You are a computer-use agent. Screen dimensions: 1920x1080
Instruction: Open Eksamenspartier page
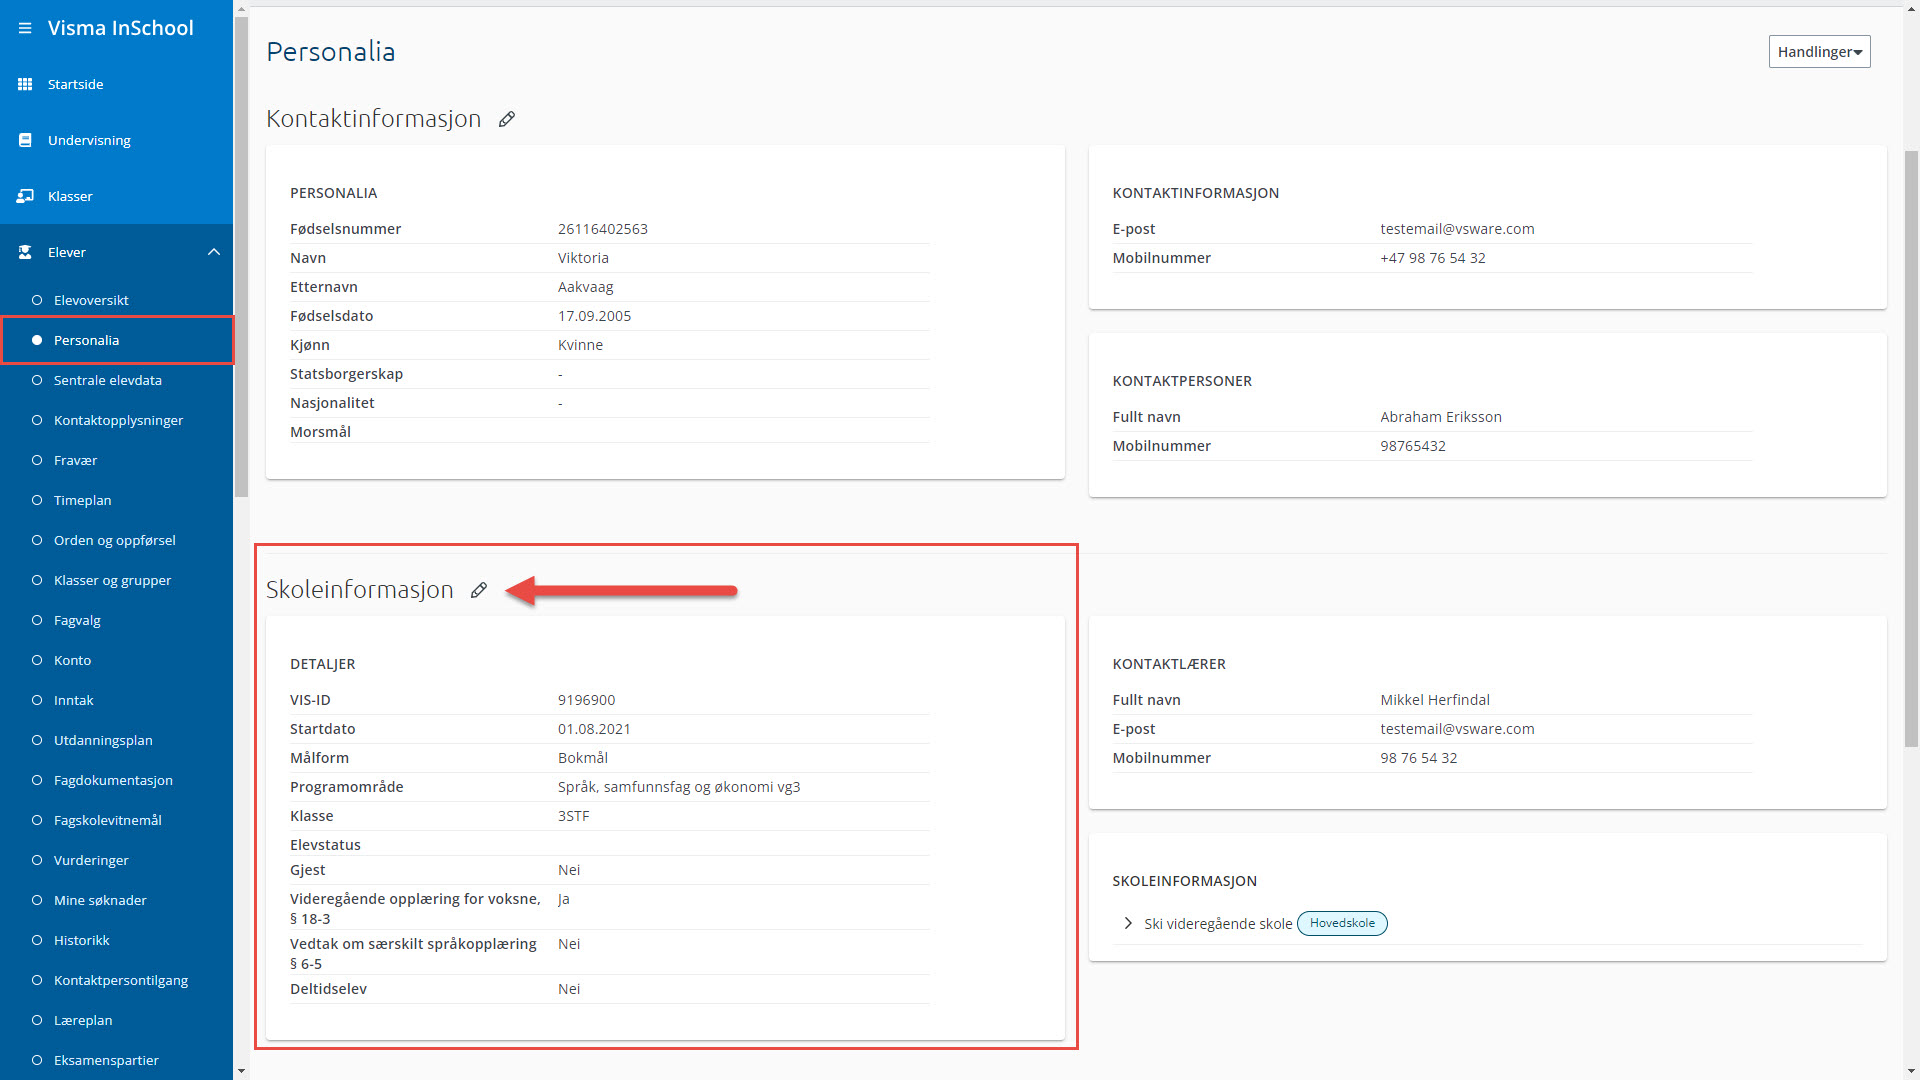(106, 1060)
